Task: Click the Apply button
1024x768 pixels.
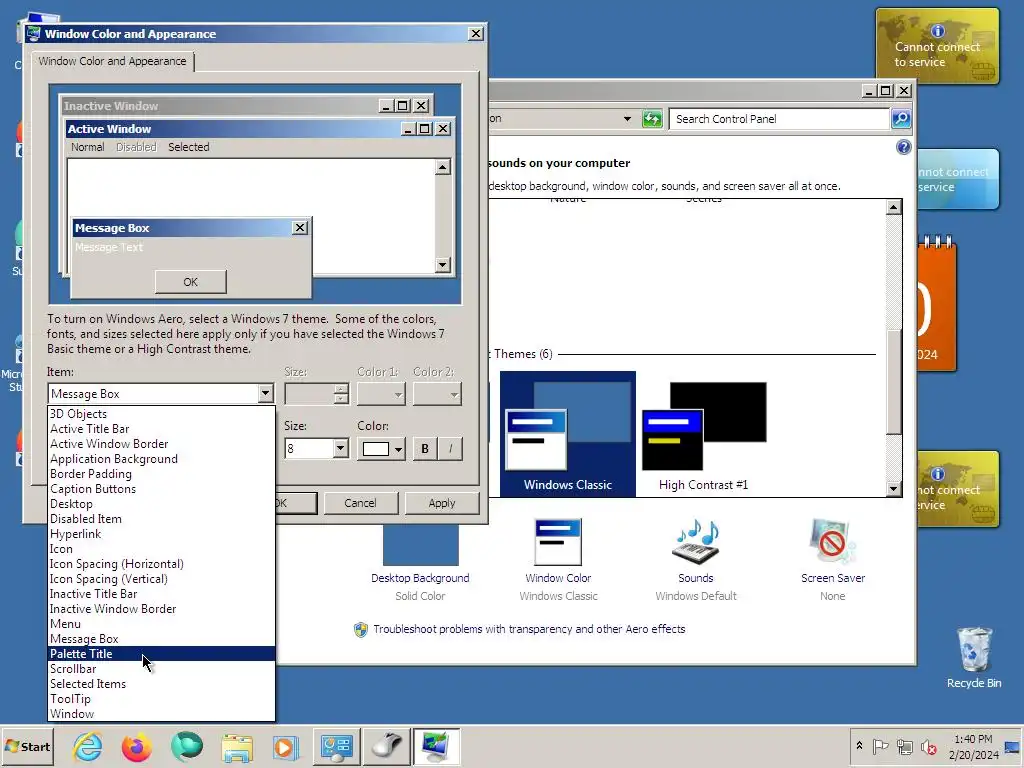Action: coord(442,503)
